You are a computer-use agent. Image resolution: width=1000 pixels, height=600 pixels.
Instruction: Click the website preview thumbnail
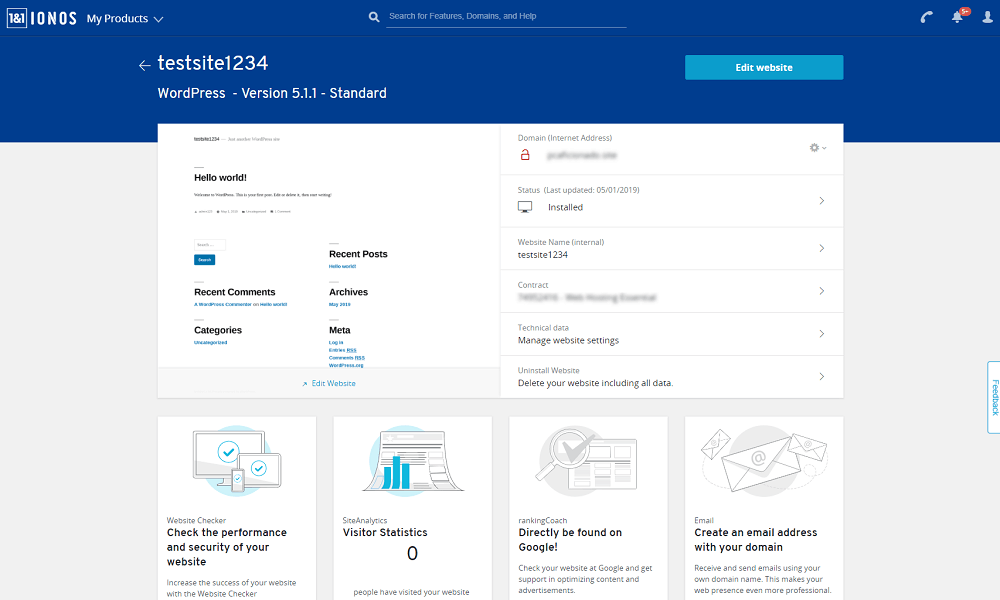tap(328, 246)
